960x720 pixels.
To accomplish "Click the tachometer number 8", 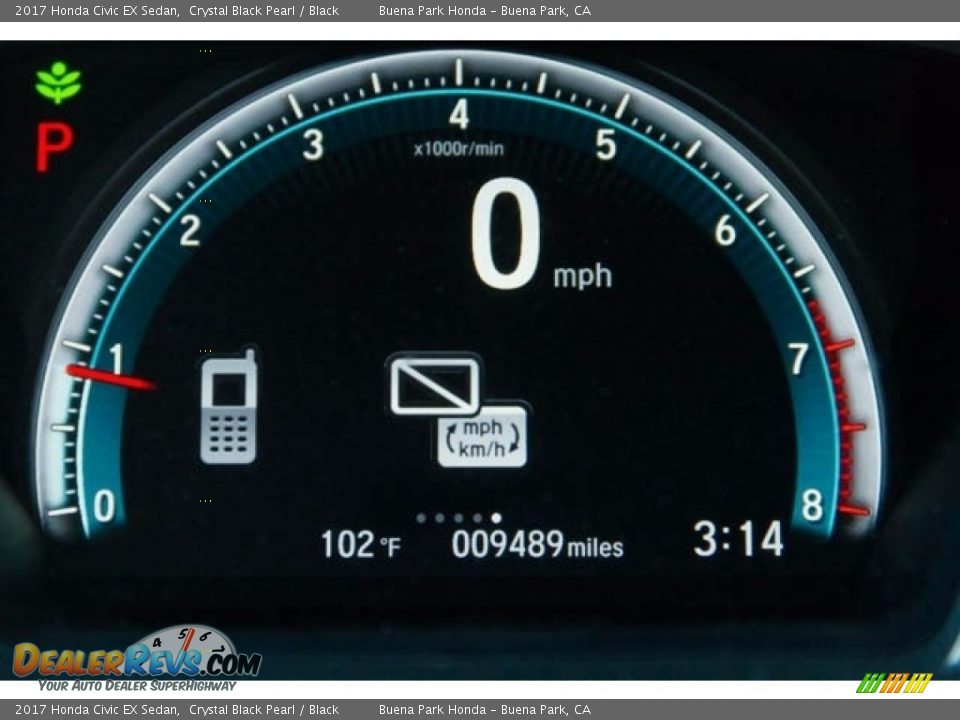I will pyautogui.click(x=812, y=506).
